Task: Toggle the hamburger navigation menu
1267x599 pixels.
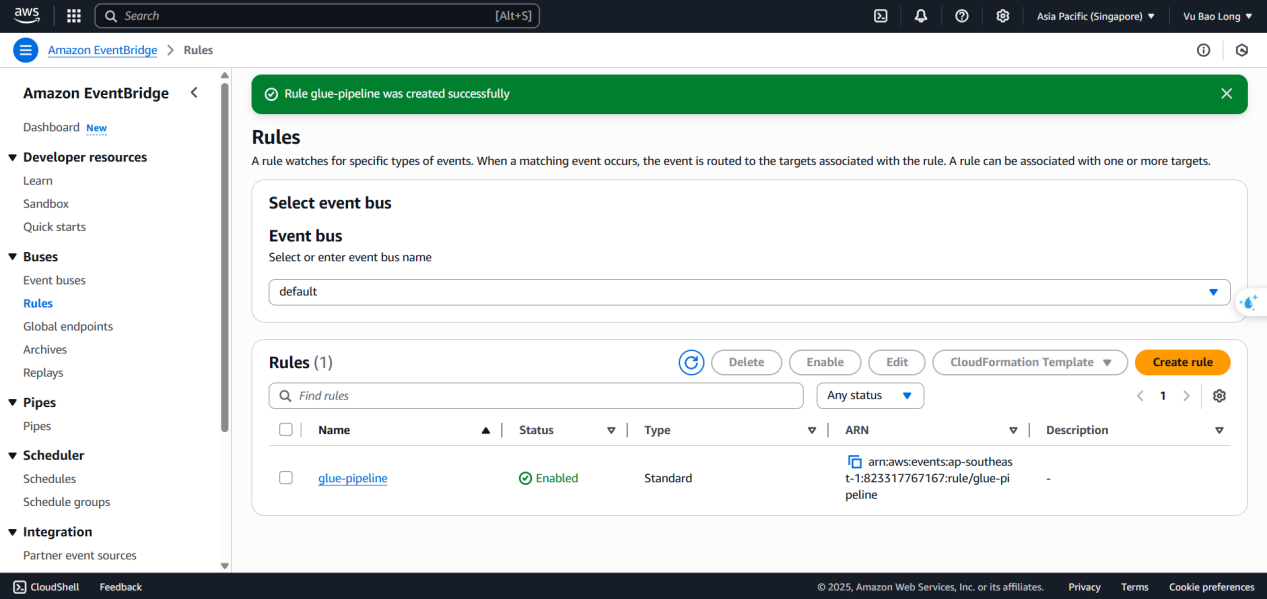Action: point(26,50)
